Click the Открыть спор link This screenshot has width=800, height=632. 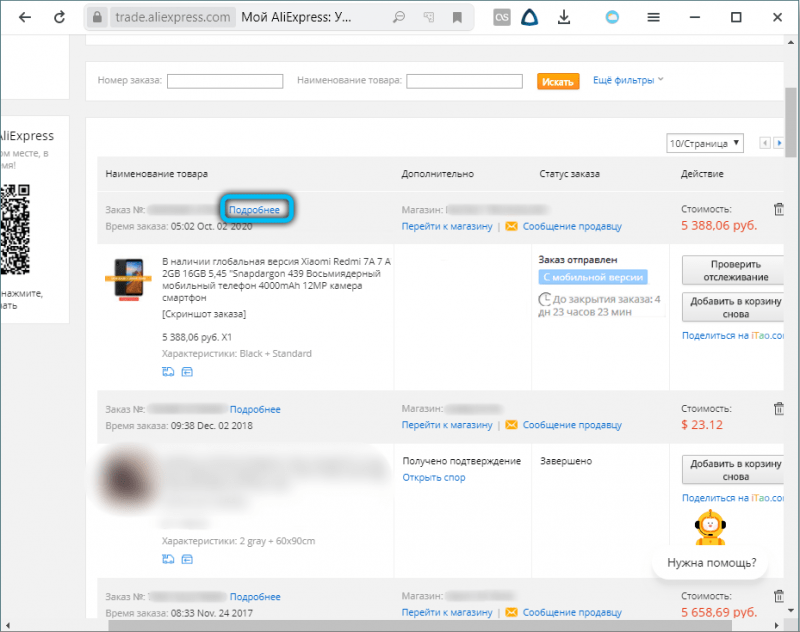tap(434, 477)
